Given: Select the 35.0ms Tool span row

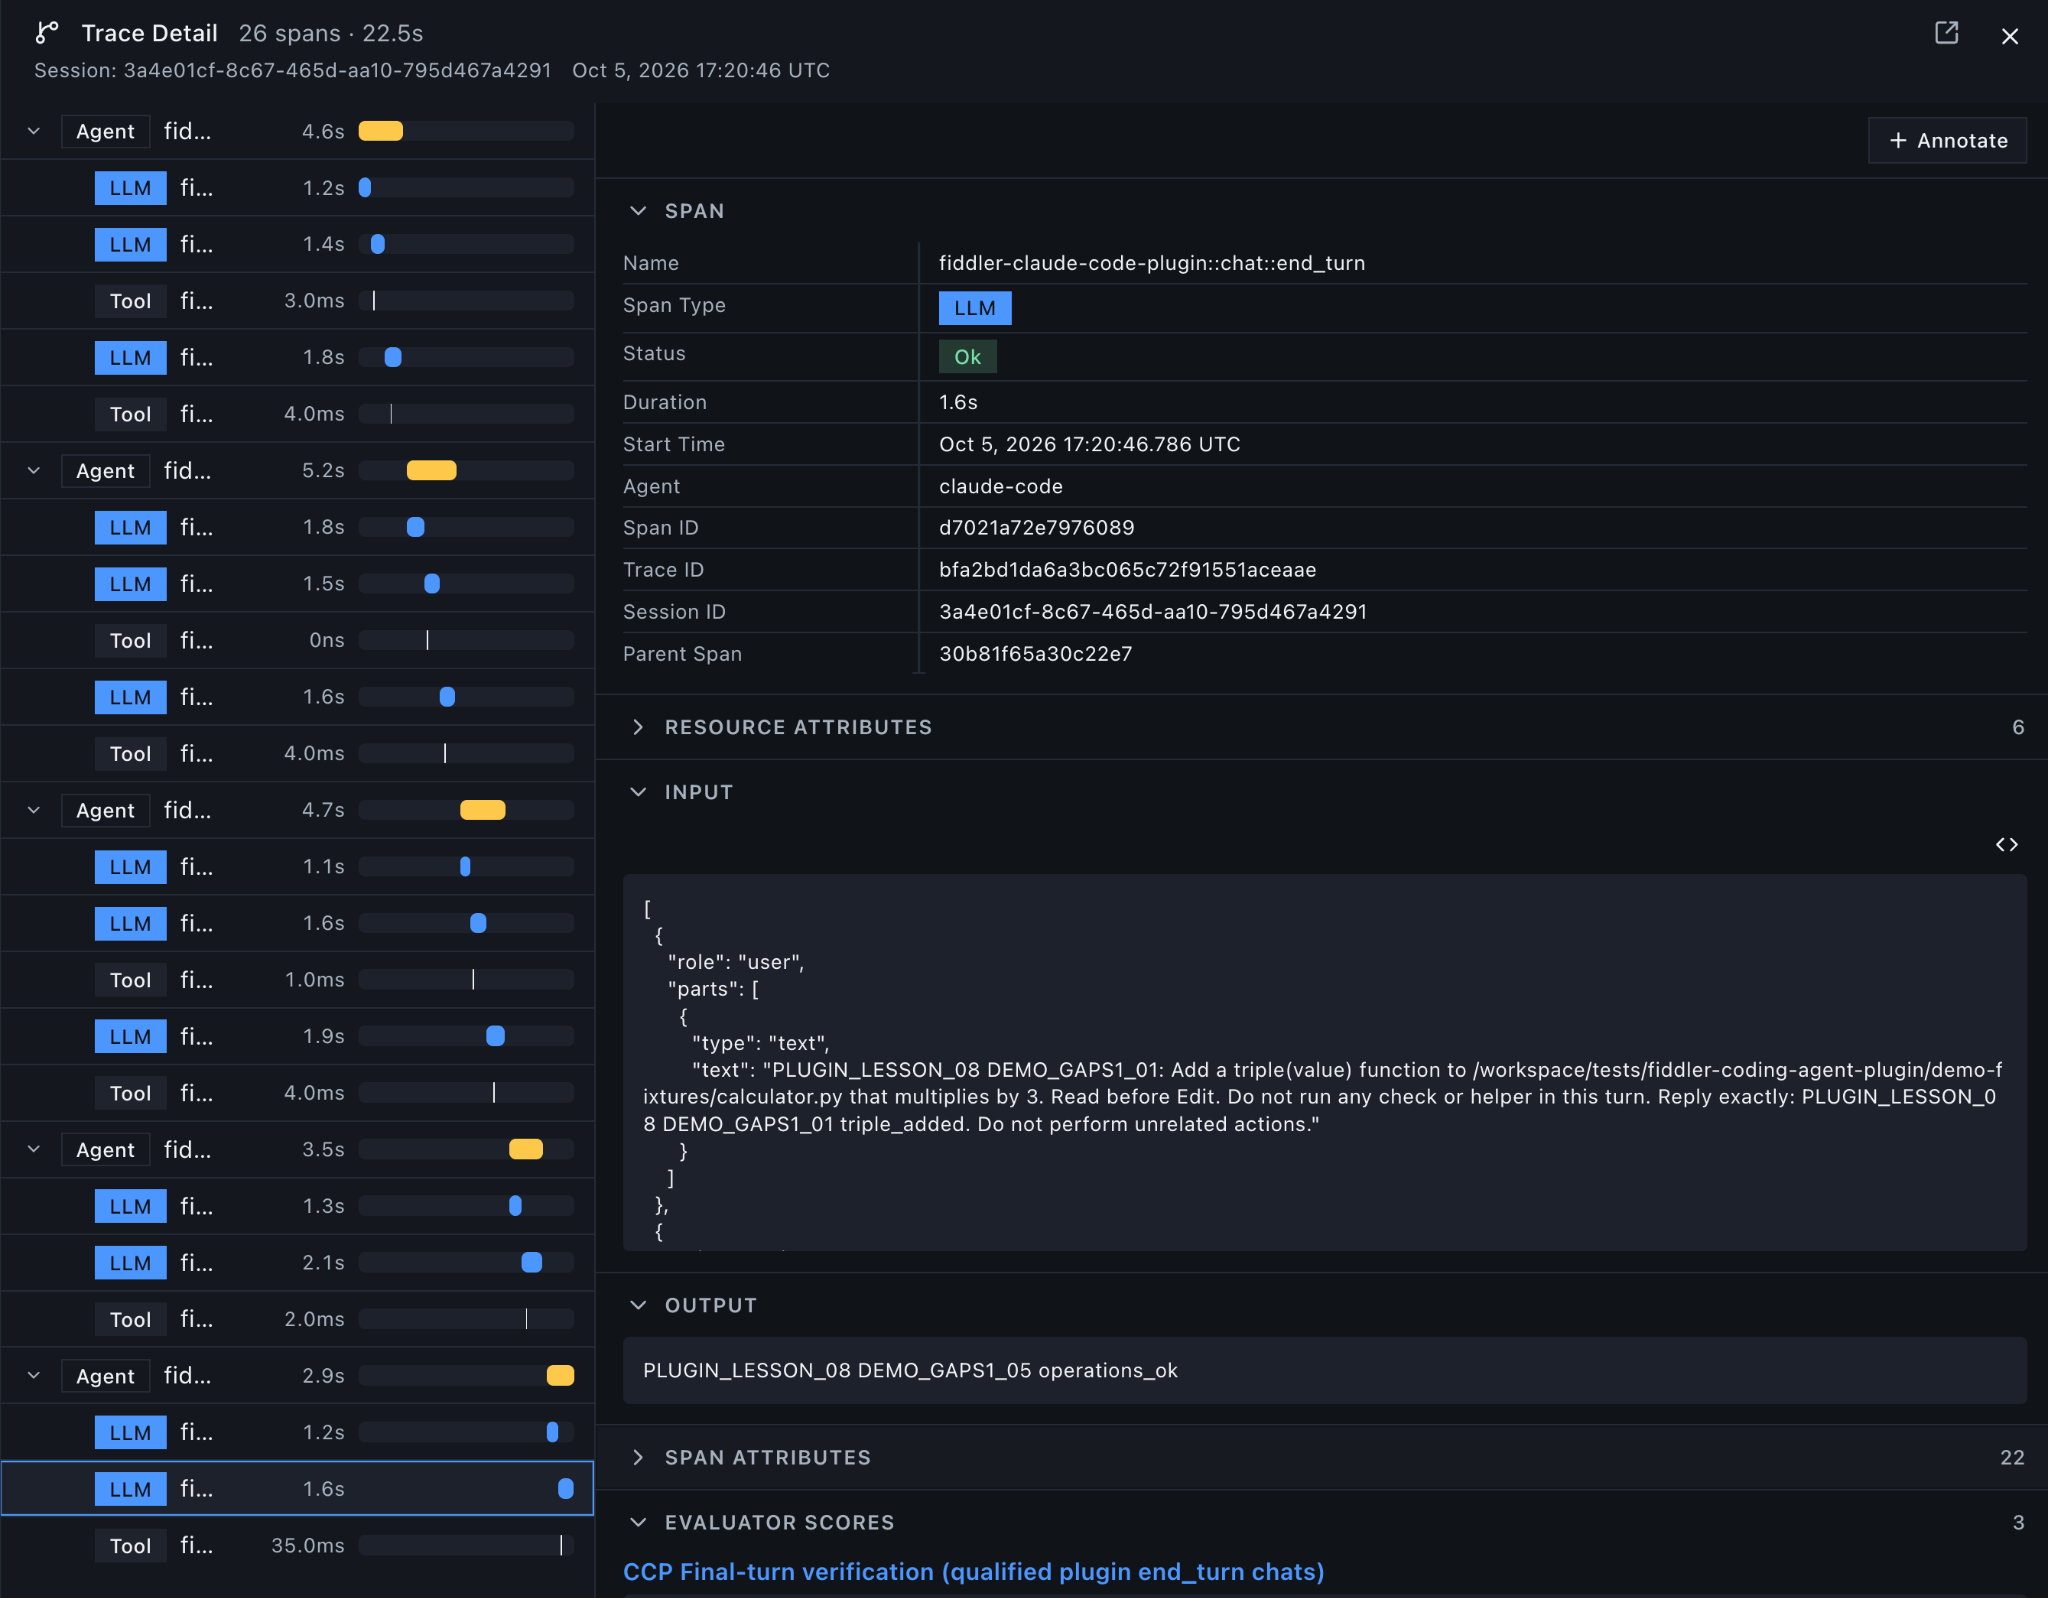Looking at the screenshot, I should pyautogui.click(x=297, y=1545).
